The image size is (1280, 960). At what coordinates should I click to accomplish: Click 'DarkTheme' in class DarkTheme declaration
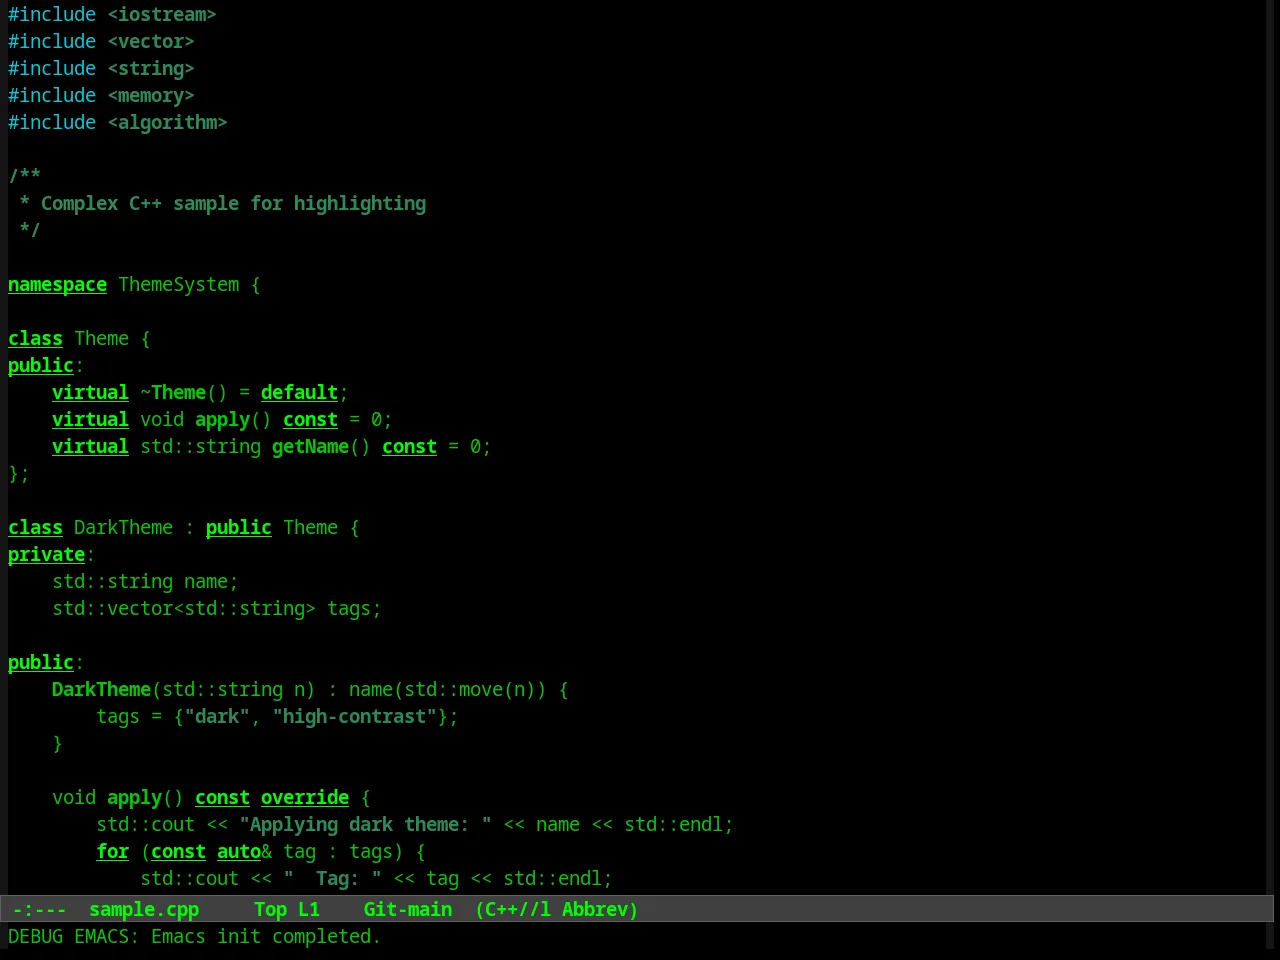click(x=123, y=527)
